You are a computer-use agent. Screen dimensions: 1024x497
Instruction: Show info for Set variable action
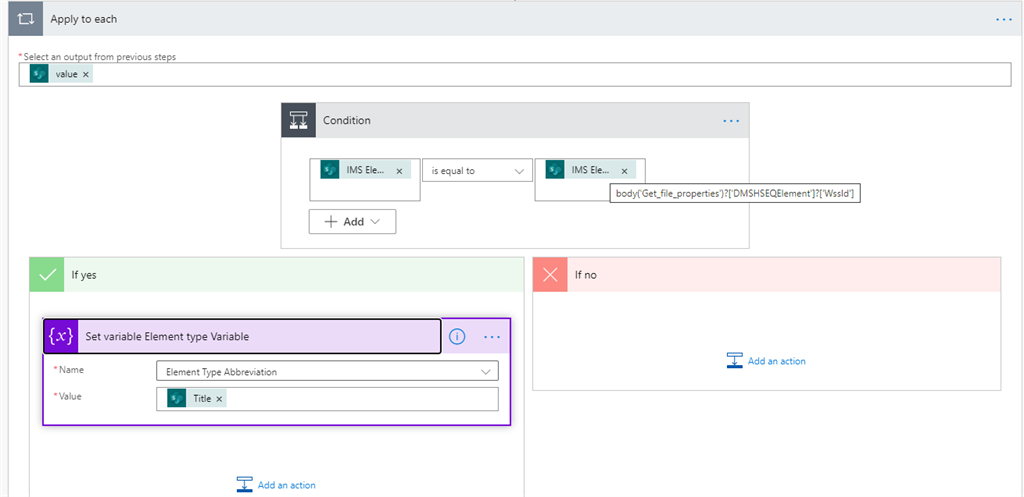click(x=457, y=336)
